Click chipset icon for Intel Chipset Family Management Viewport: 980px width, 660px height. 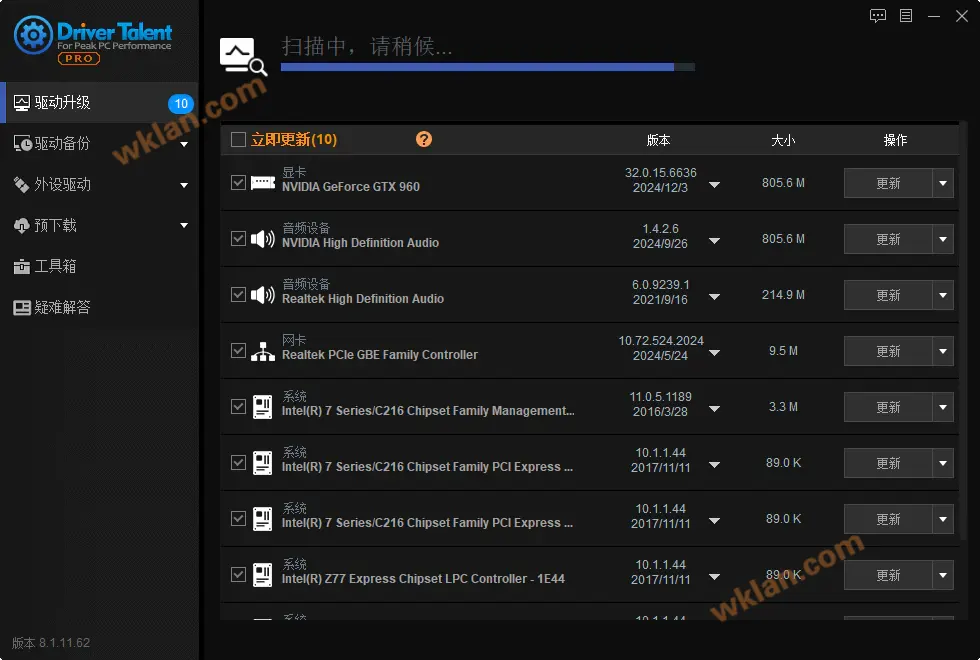[x=262, y=407]
